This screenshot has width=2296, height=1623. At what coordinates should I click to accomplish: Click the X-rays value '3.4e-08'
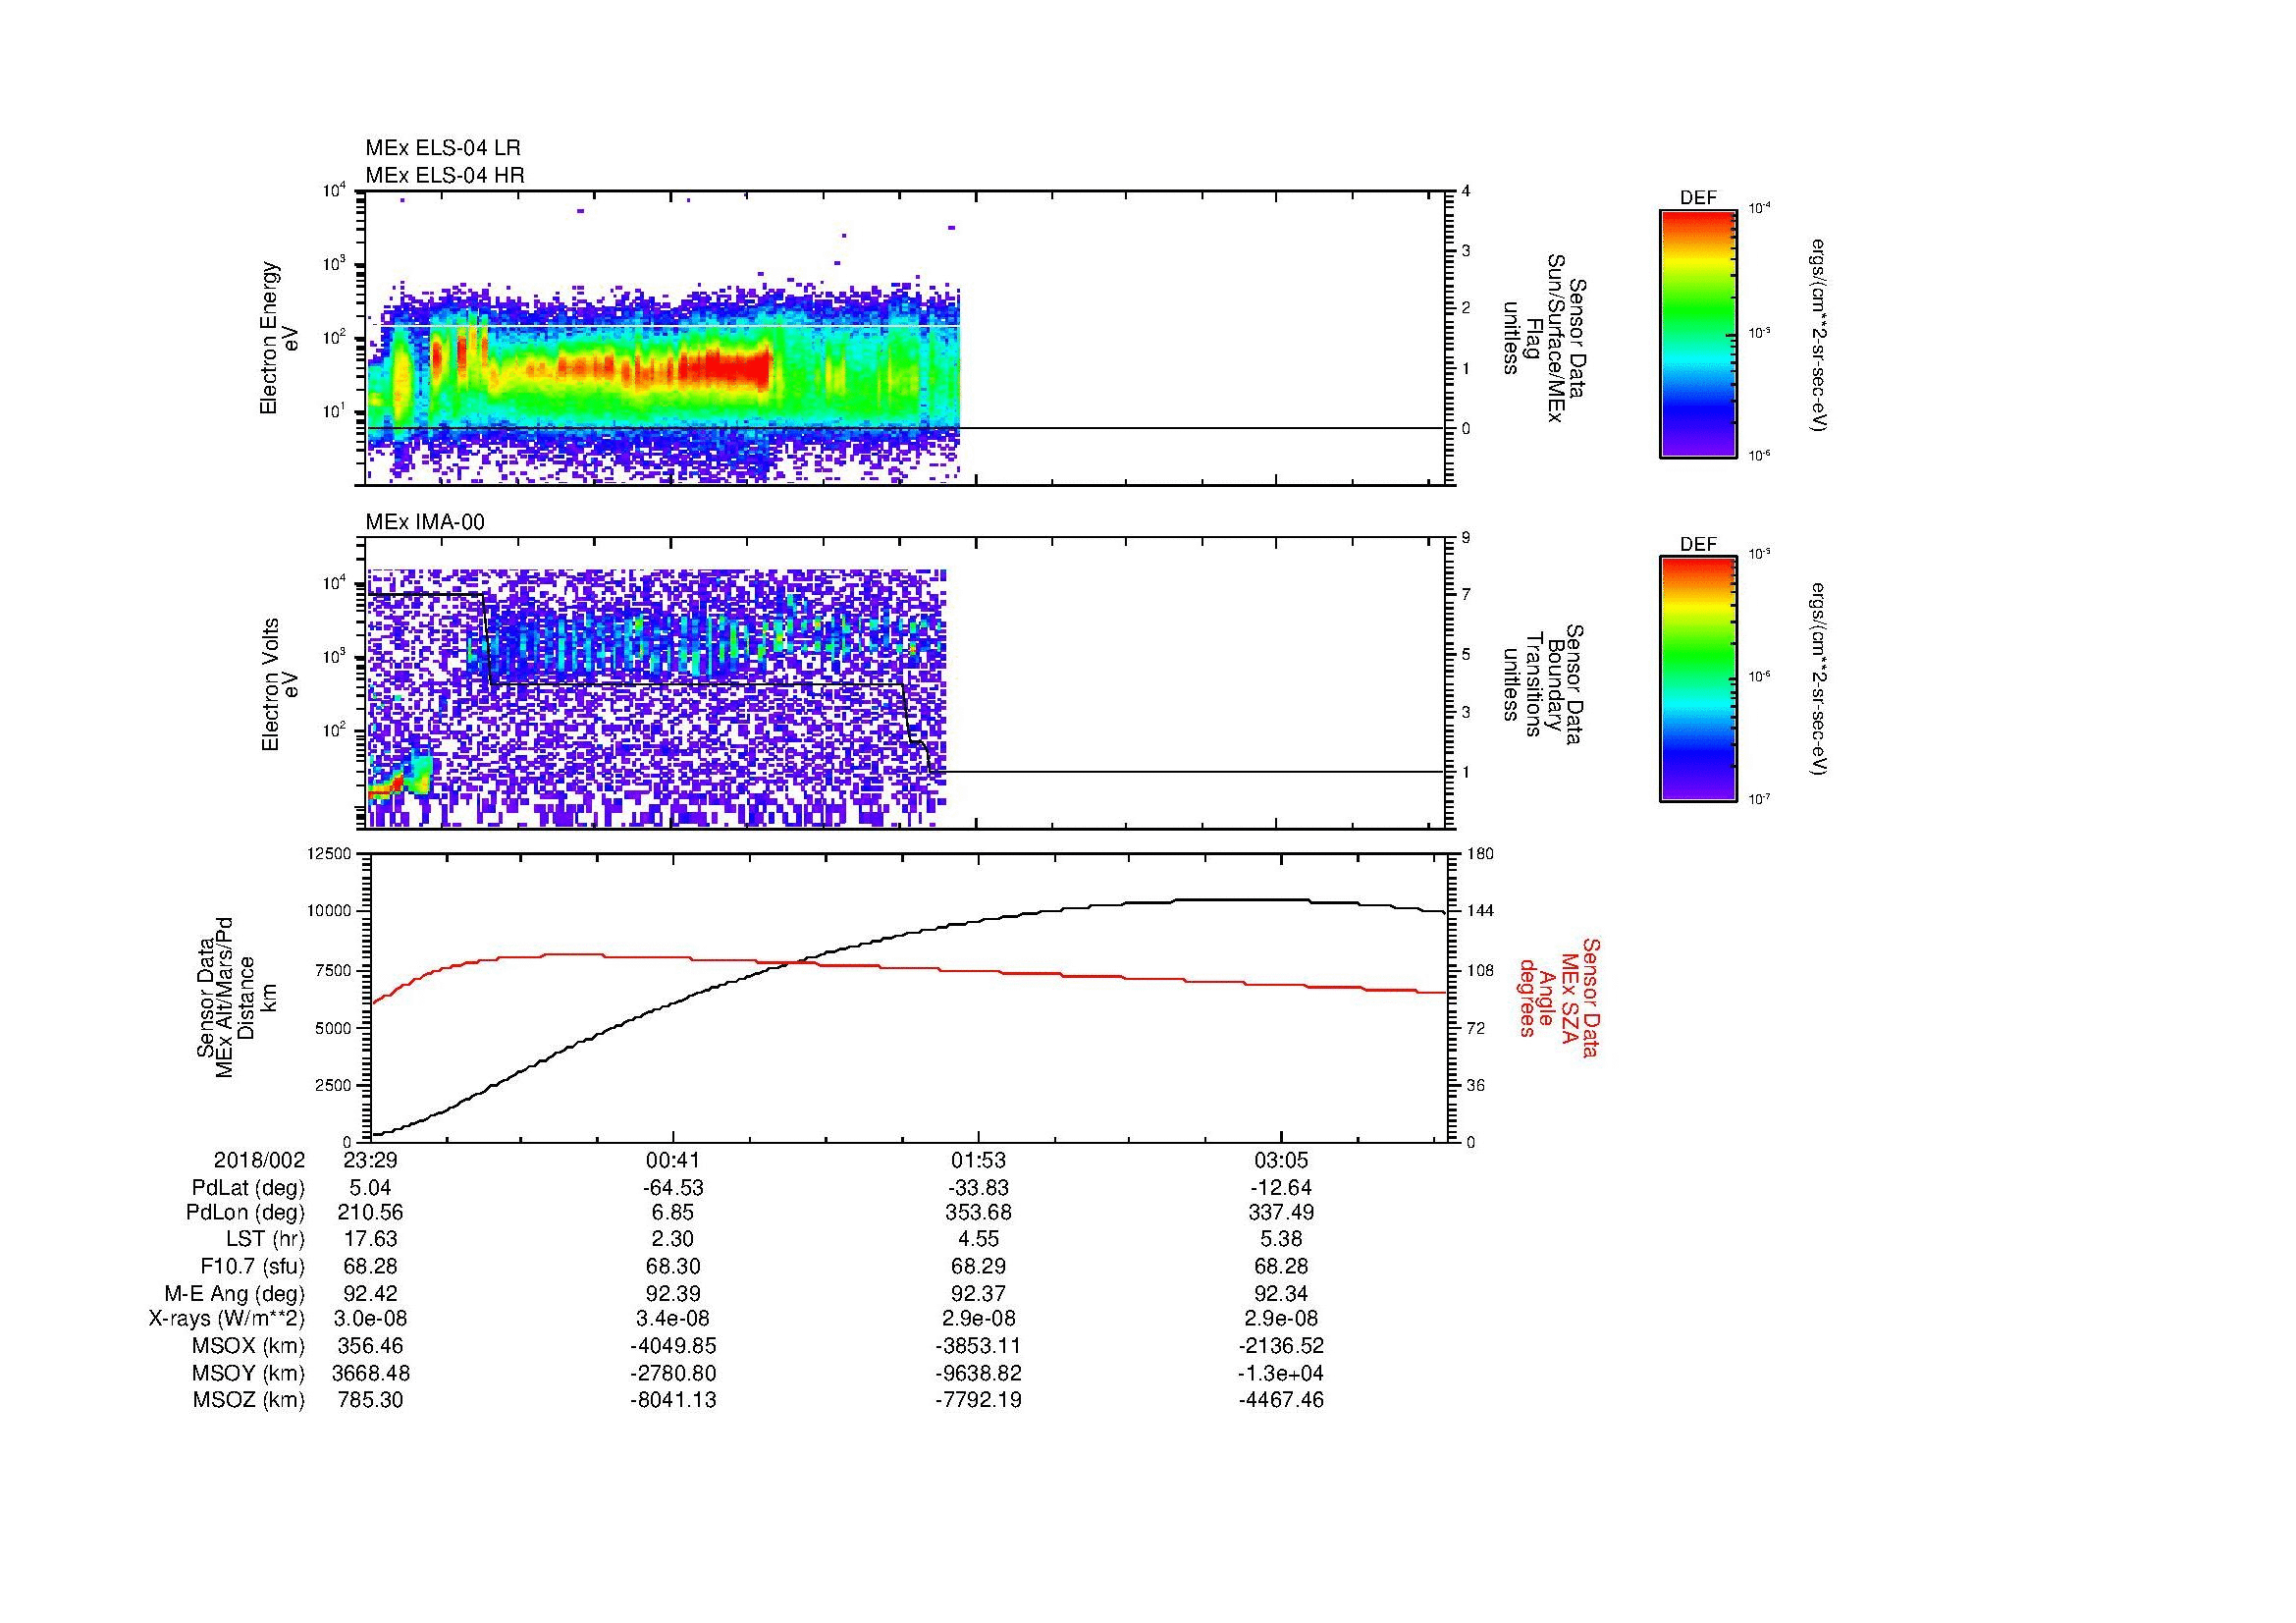pyautogui.click(x=673, y=1320)
